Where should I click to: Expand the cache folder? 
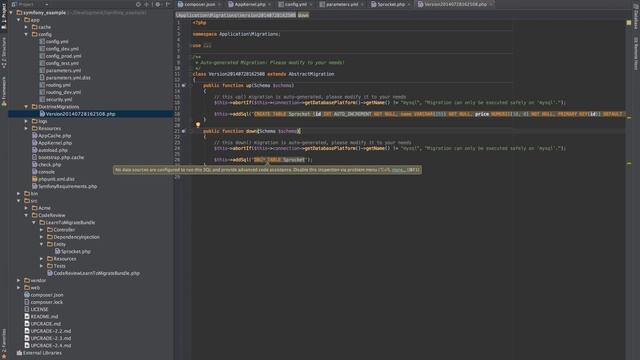pos(27,27)
